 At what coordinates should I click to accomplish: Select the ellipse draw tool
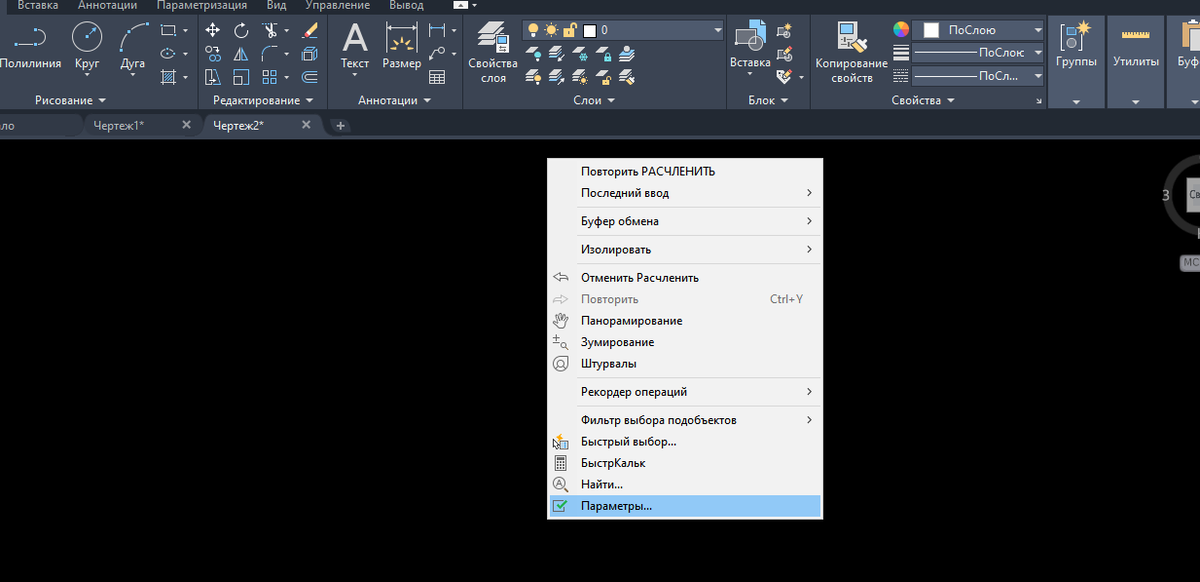(168, 54)
